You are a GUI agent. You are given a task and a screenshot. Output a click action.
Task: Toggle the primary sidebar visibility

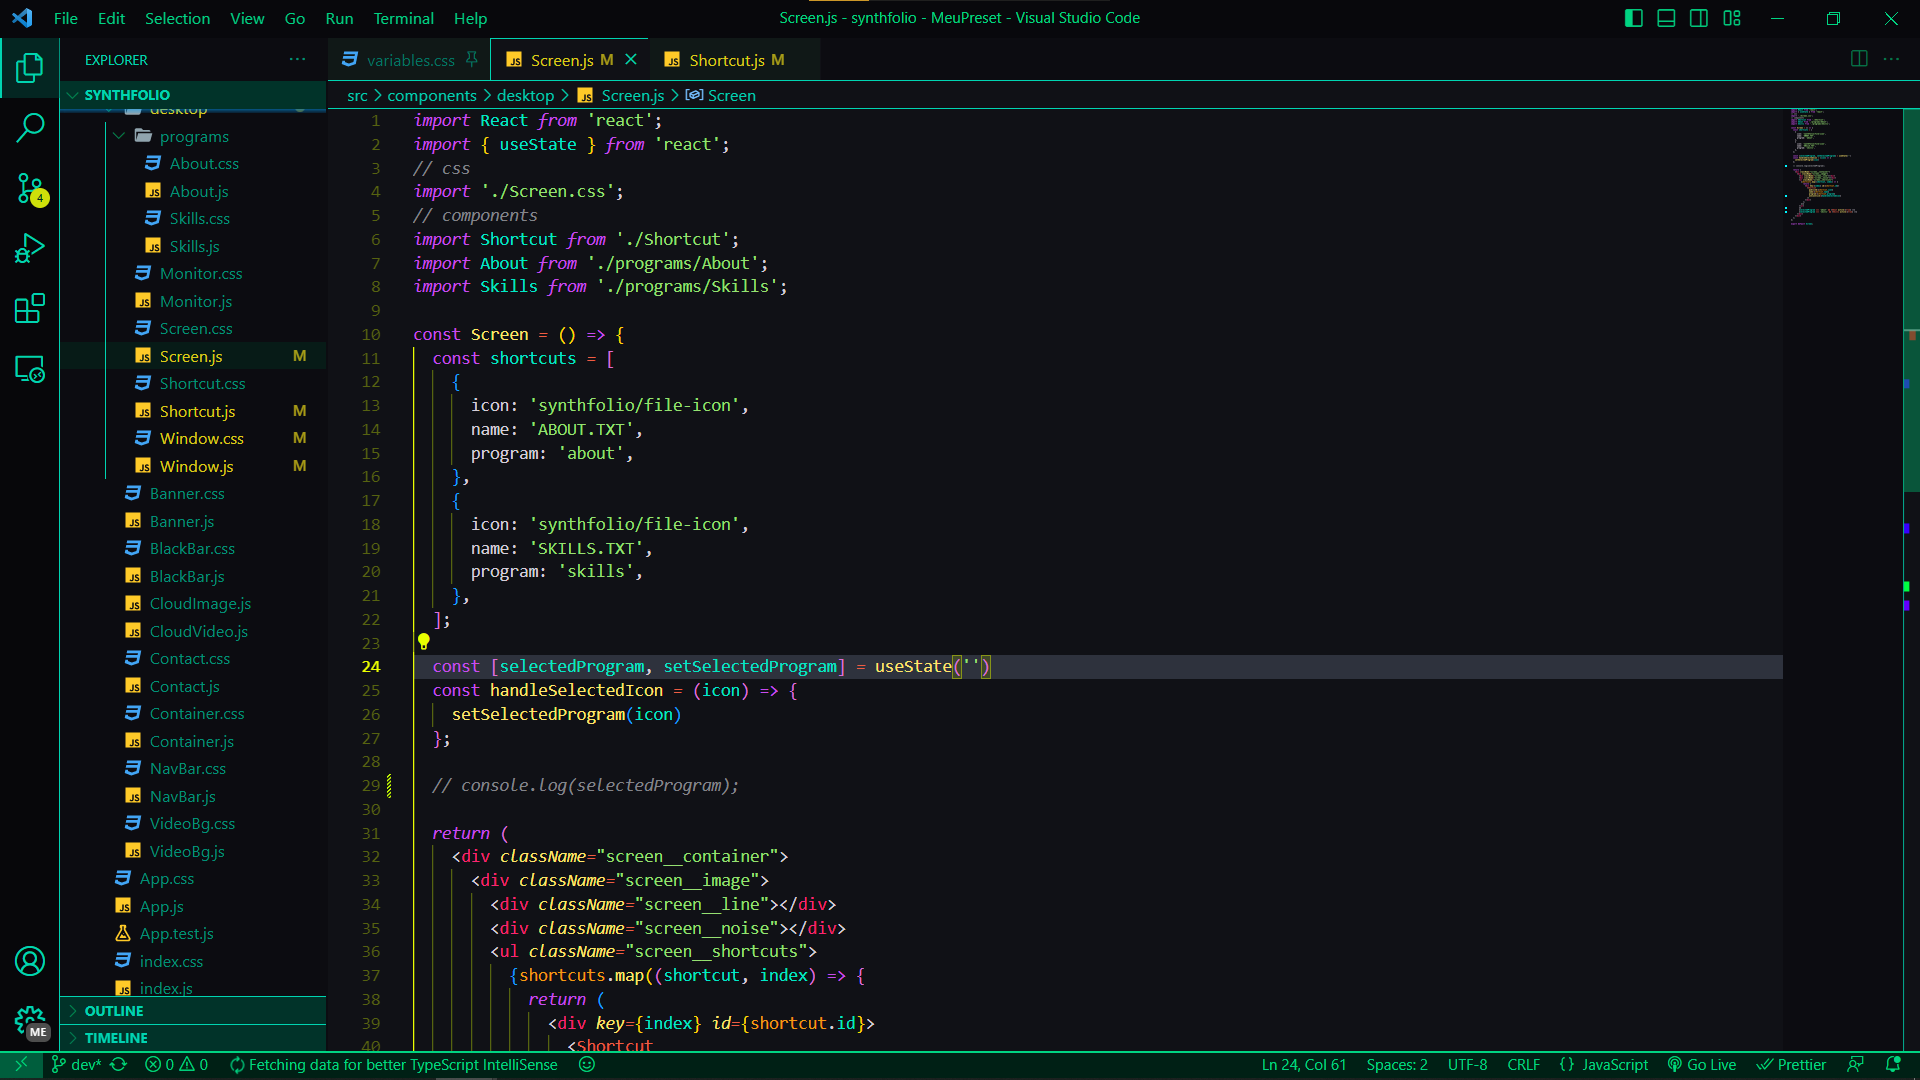1633,18
